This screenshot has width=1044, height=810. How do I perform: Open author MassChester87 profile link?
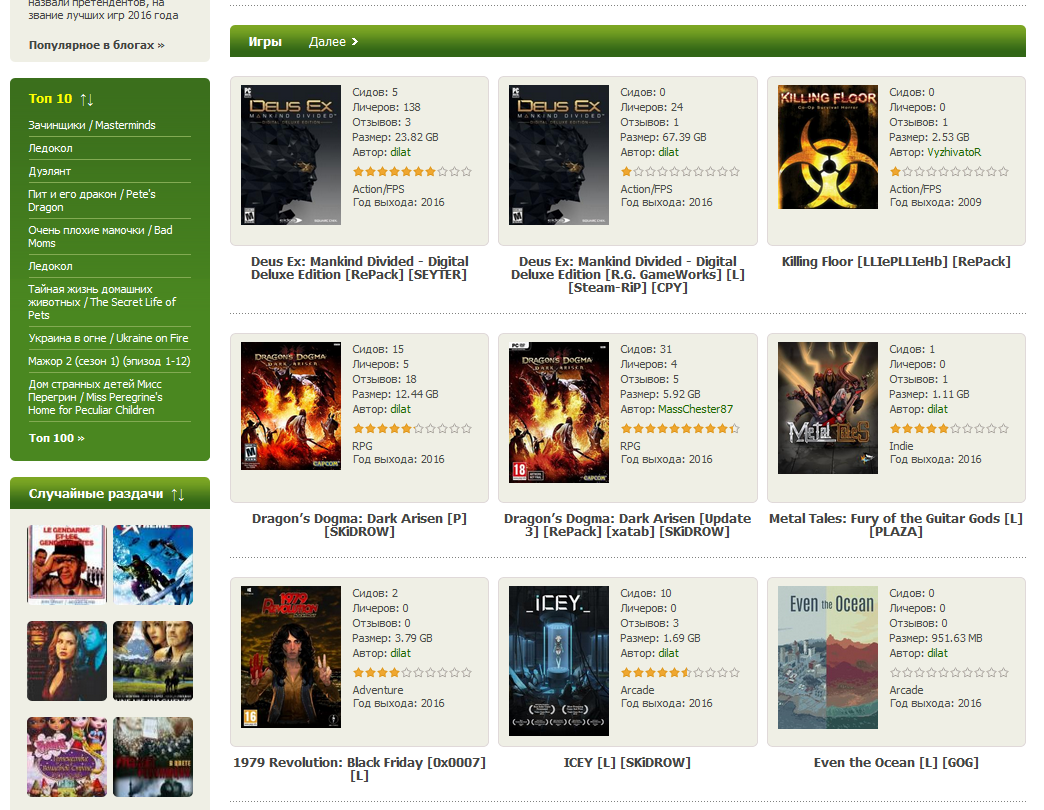point(695,409)
